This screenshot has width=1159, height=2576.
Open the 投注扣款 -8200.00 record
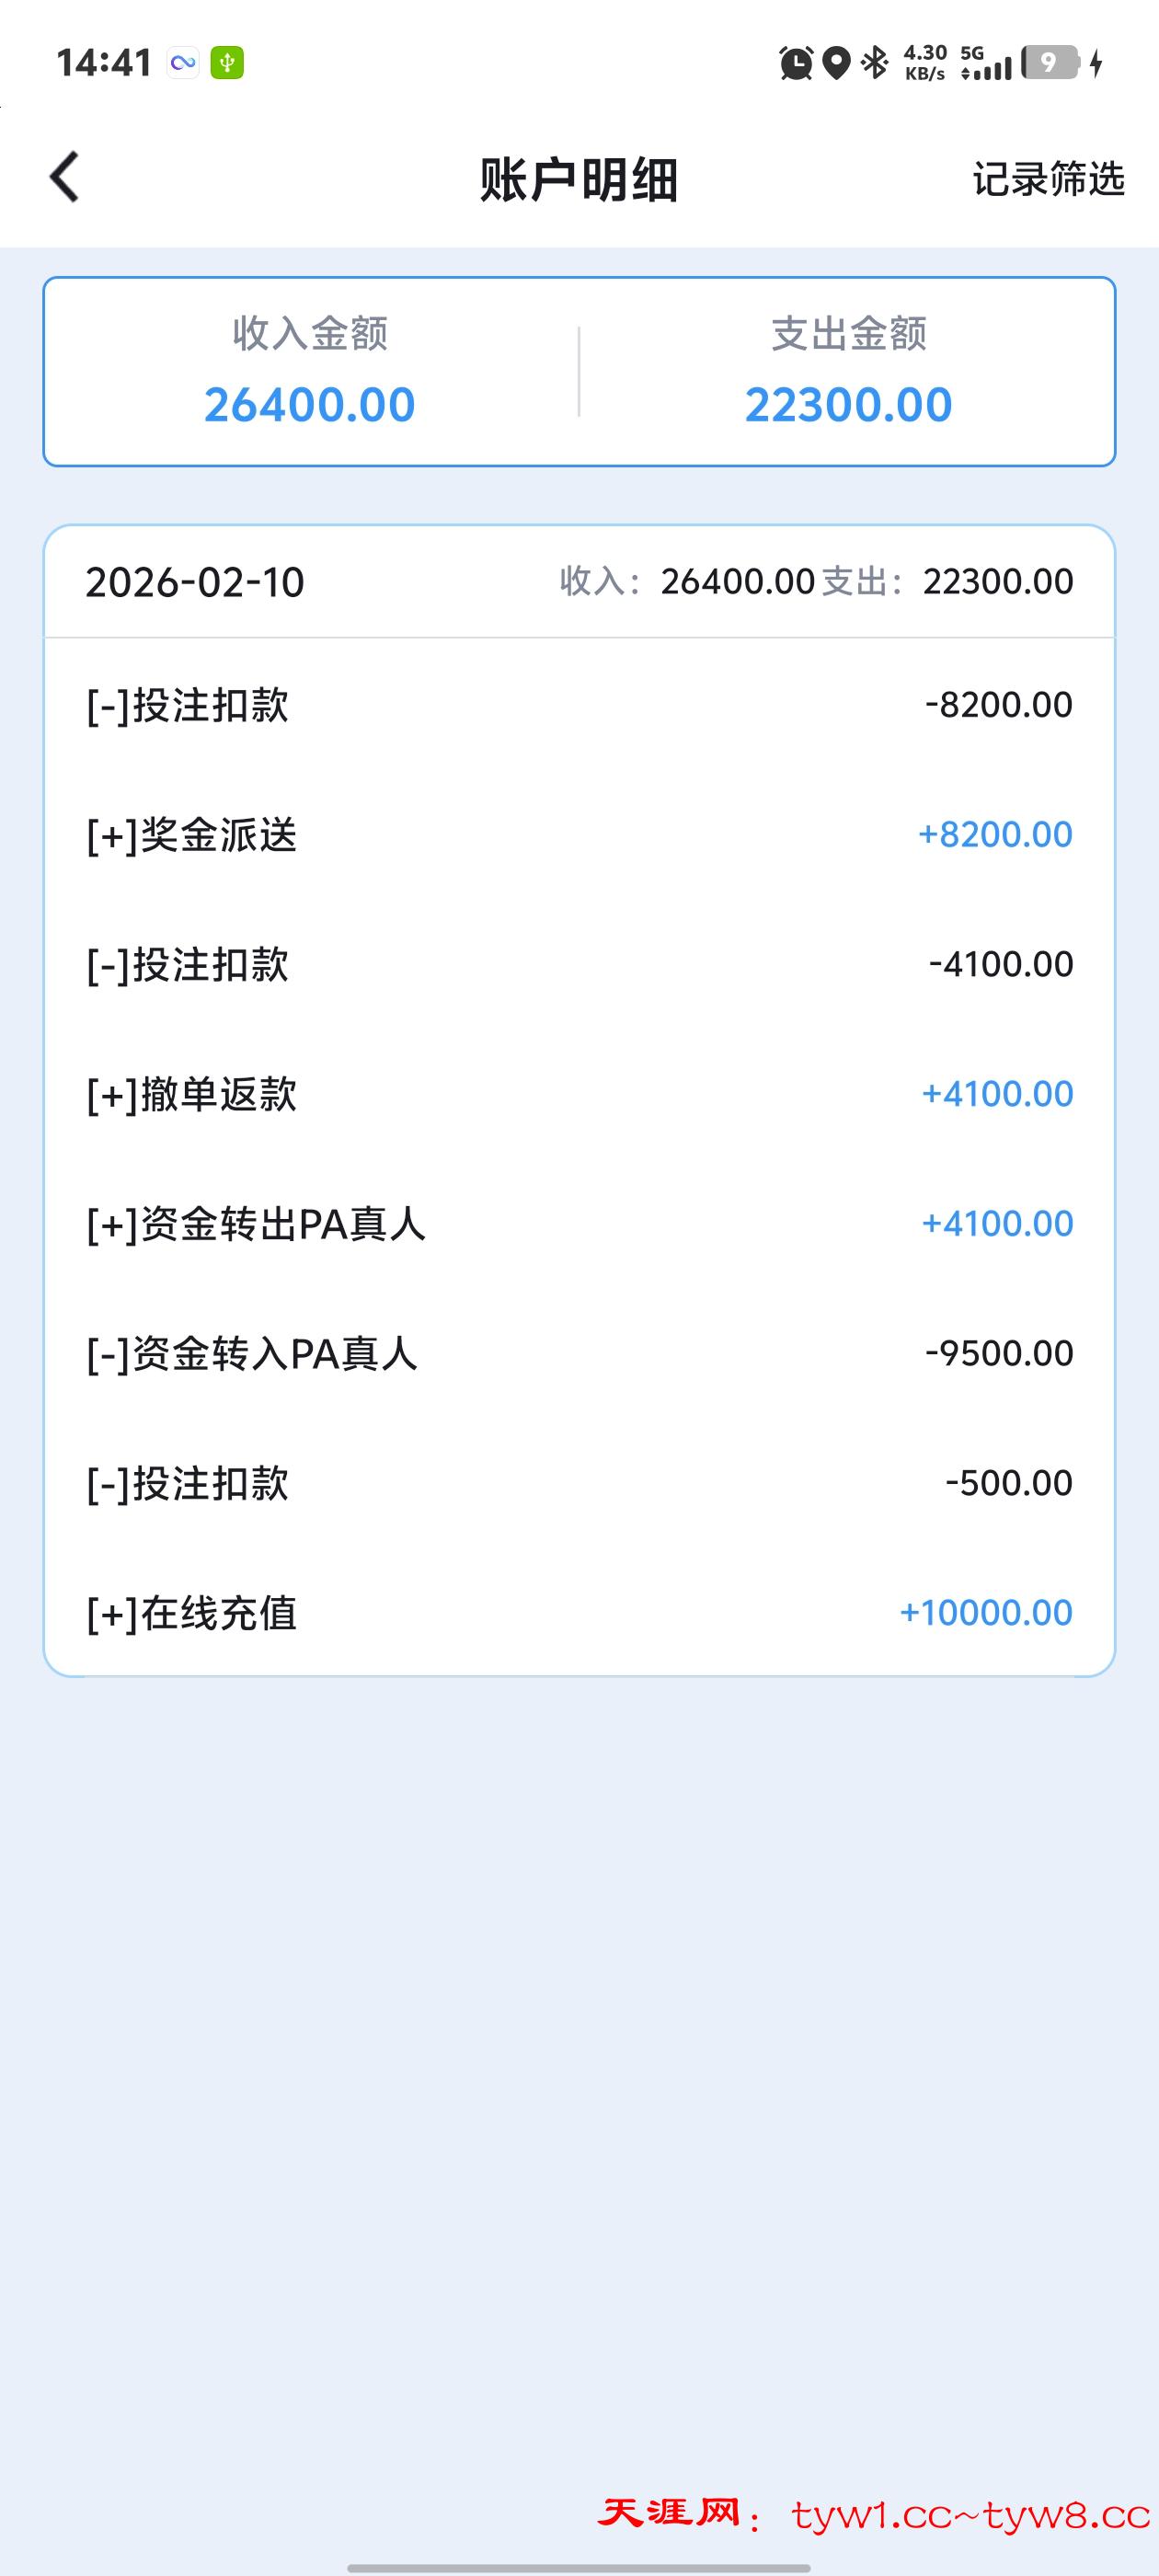tap(579, 705)
